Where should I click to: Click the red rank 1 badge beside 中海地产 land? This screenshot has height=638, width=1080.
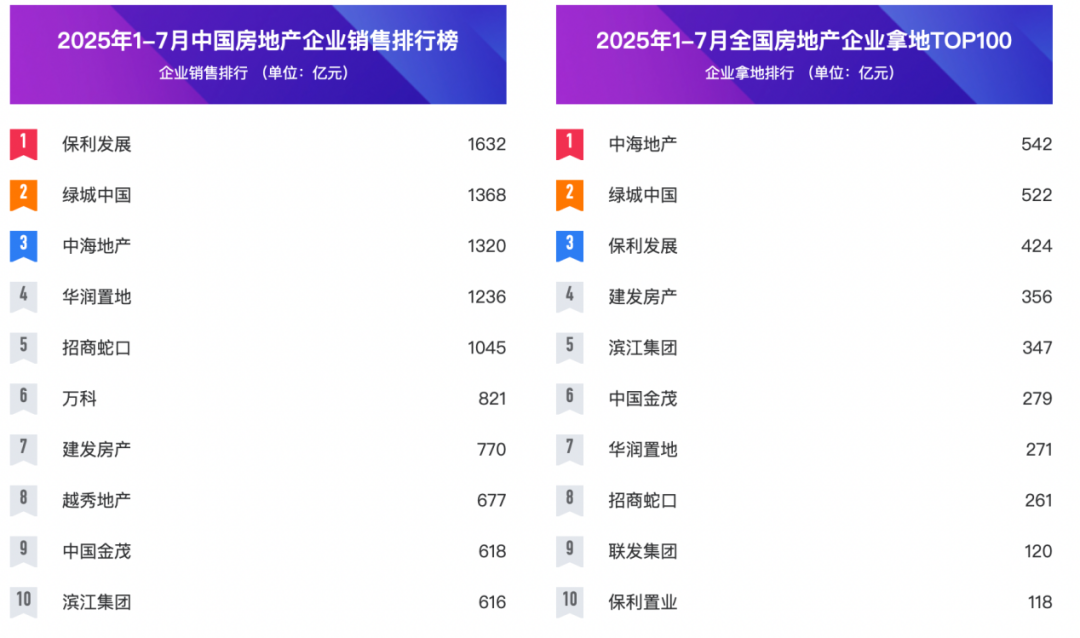pyautogui.click(x=569, y=144)
